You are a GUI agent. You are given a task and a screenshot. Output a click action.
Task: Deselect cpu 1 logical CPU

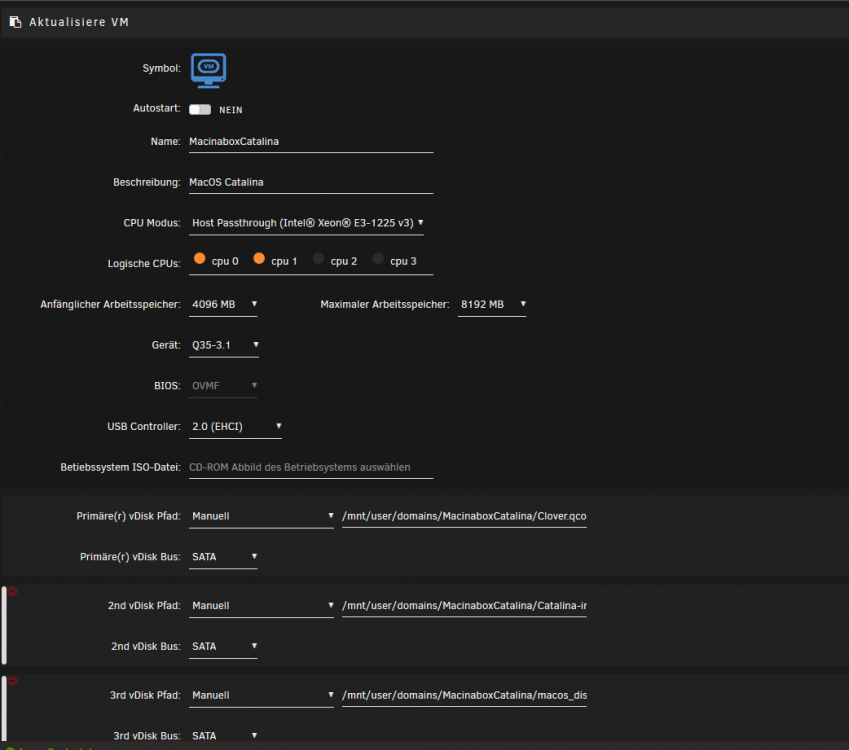tap(259, 259)
